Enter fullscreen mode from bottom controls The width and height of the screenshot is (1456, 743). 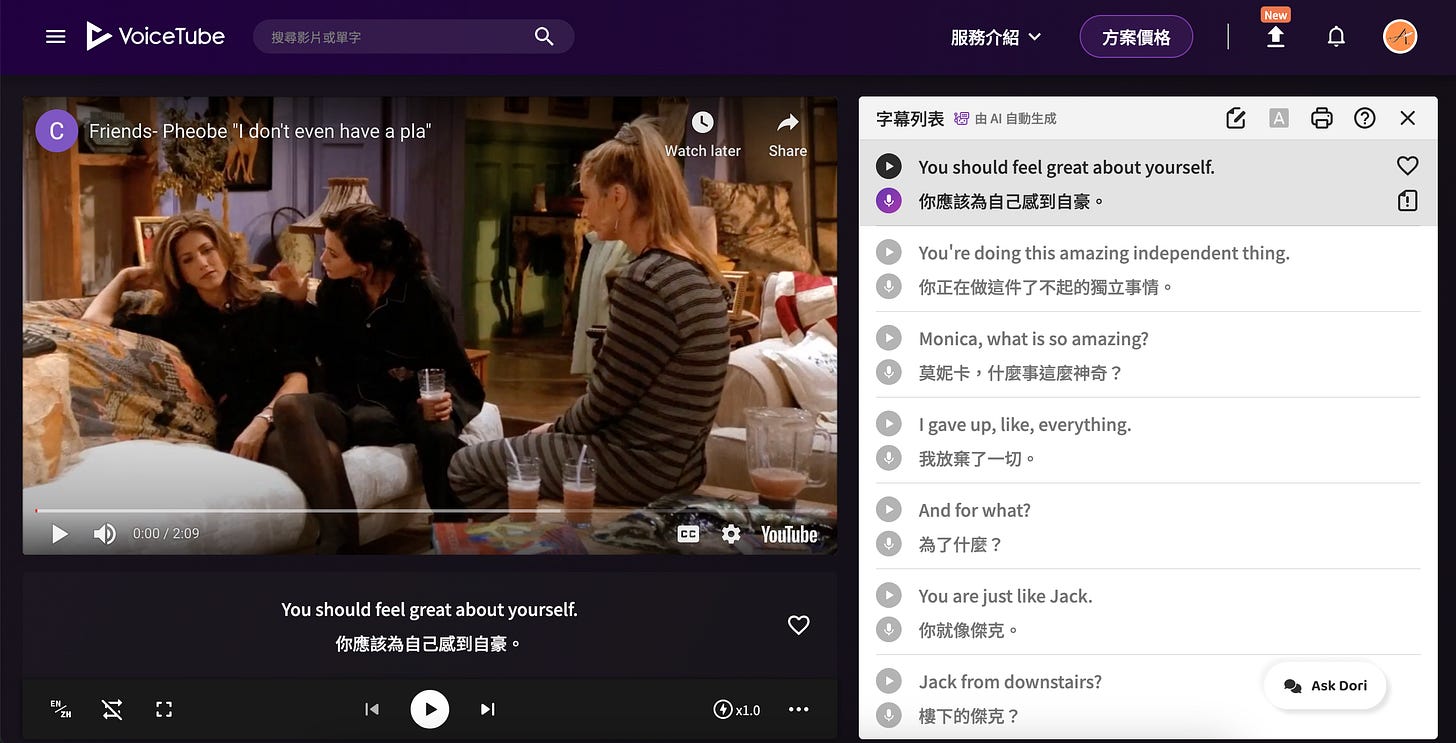tap(164, 709)
